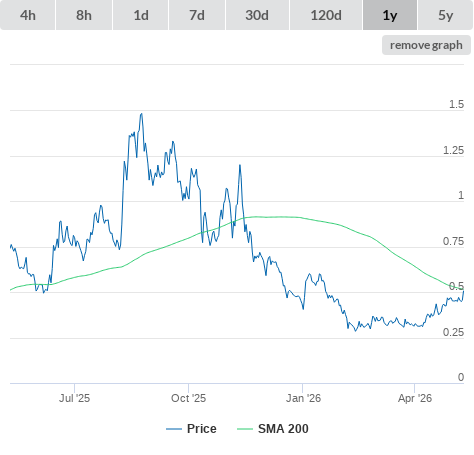Image resolution: width=474 pixels, height=455 pixels.
Task: Choose the 1d time range tab
Action: (x=141, y=15)
